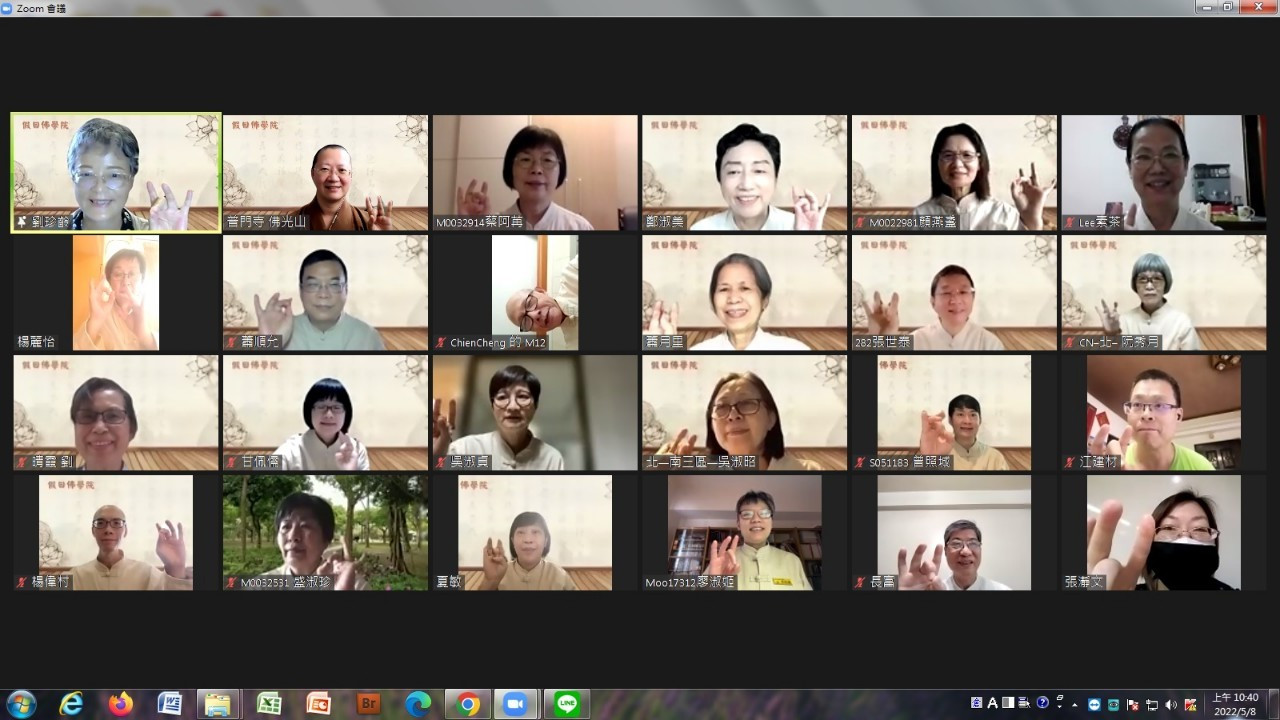Toggle full/half-width character shape button
Screen dimensions: 1280x720
pyautogui.click(x=1009, y=703)
